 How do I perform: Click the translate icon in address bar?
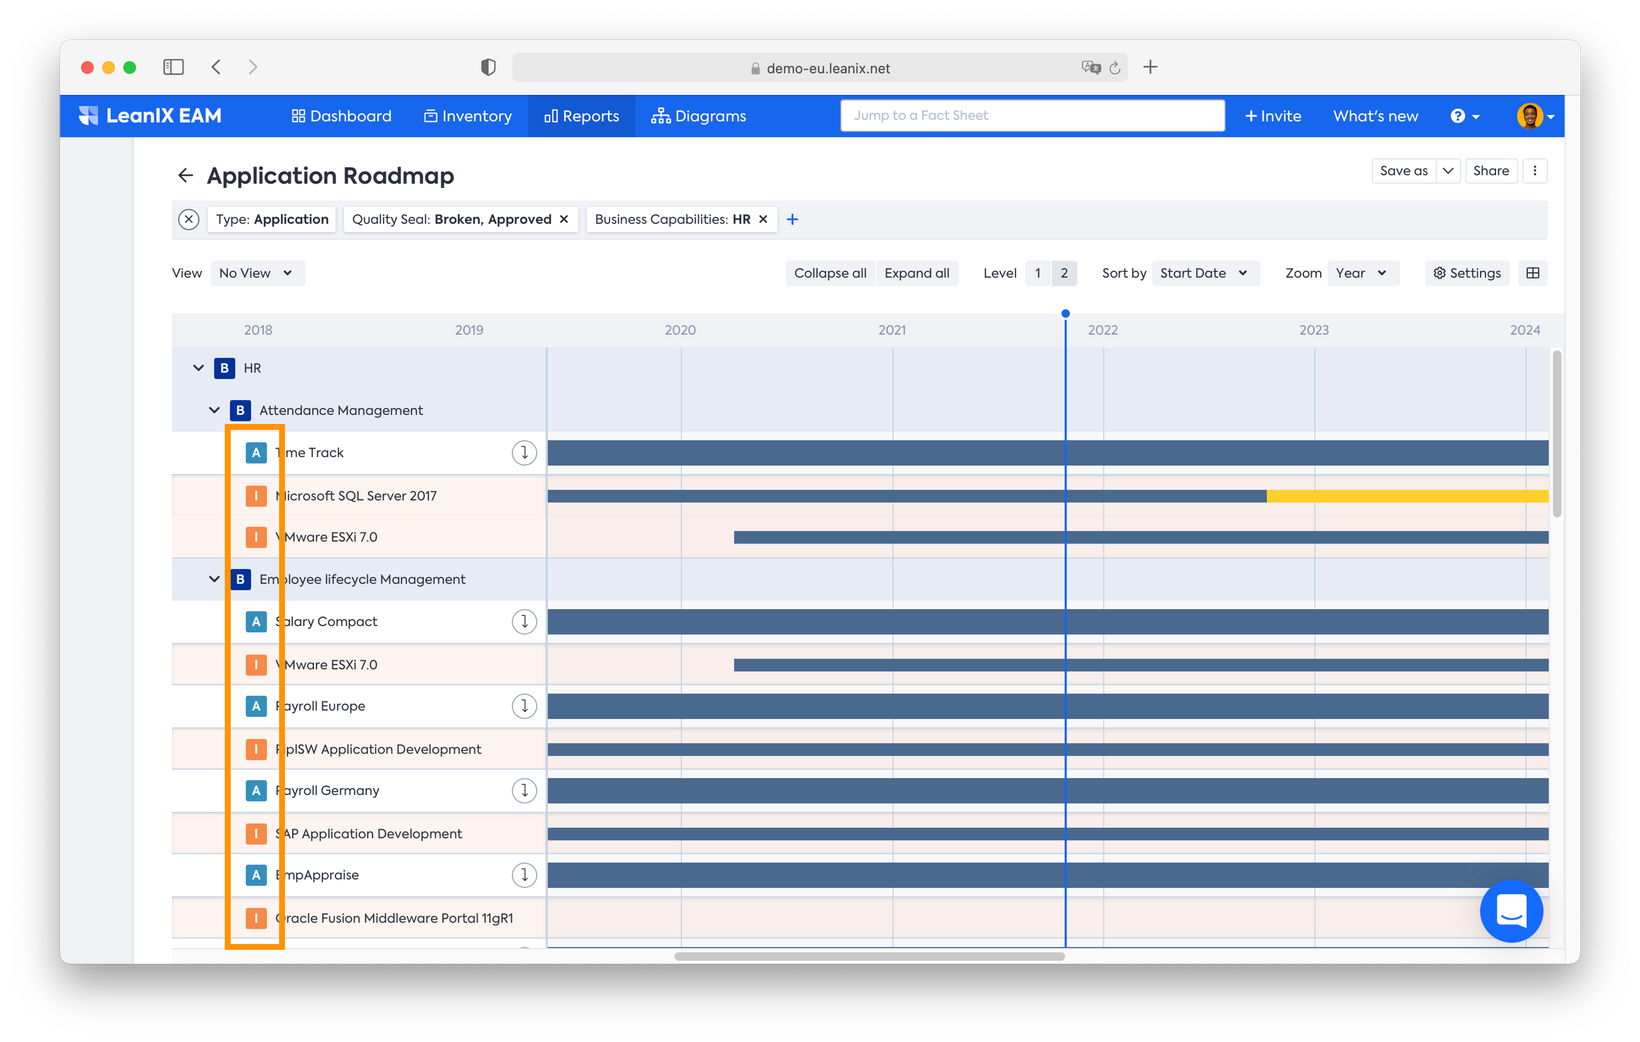click(1091, 68)
